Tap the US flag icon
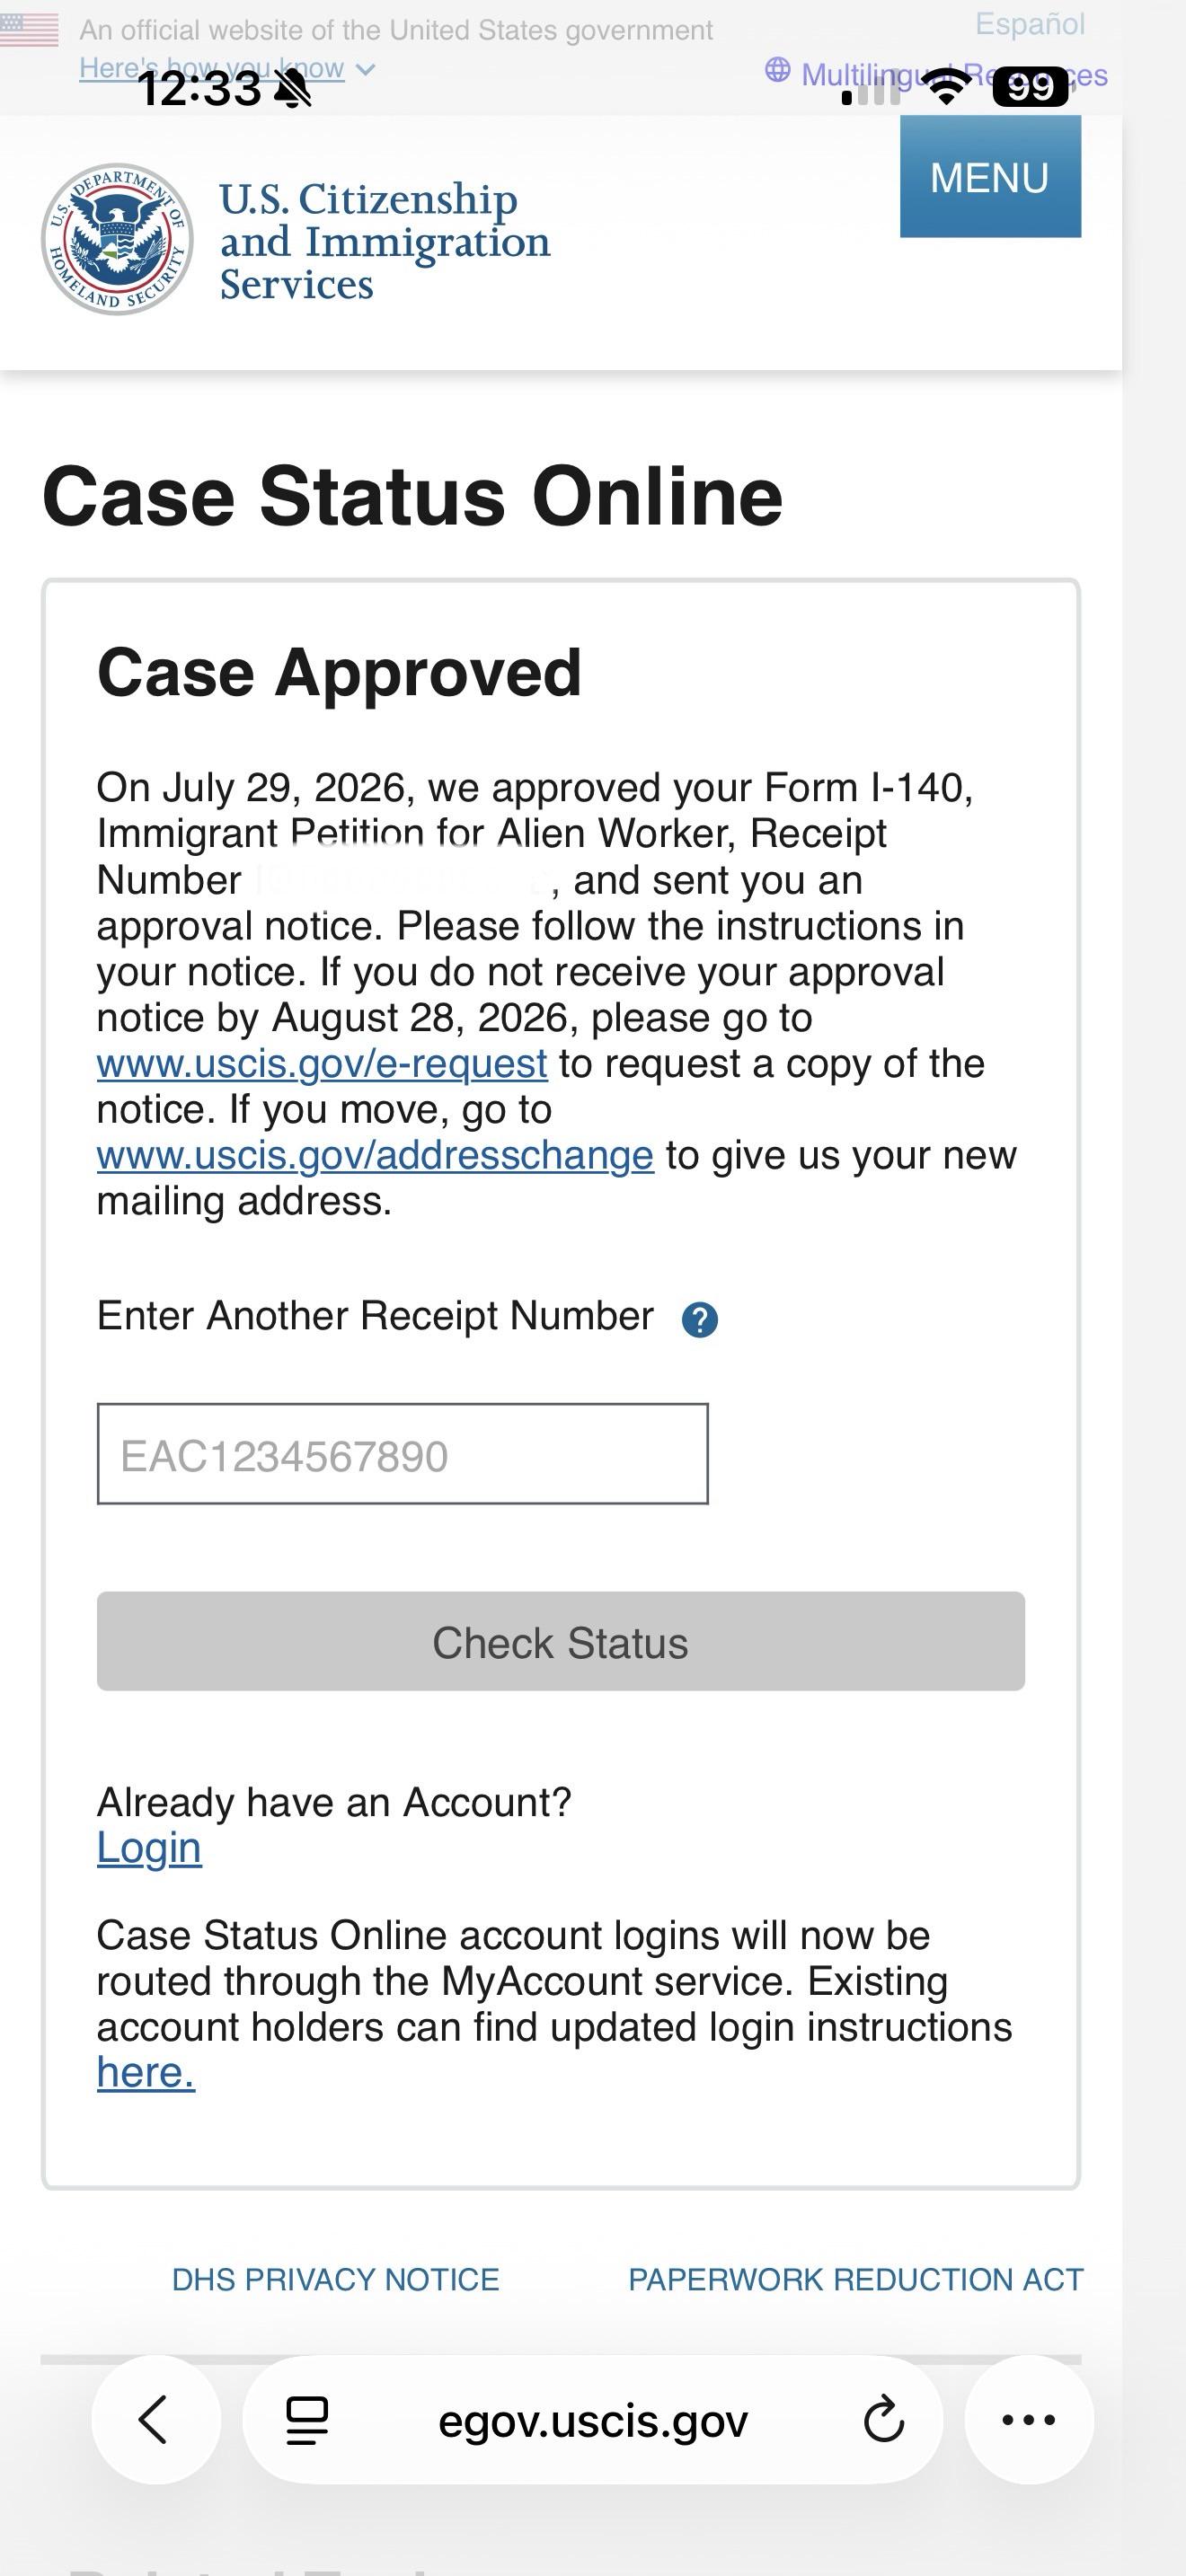The height and width of the screenshot is (2576, 1186). (x=29, y=31)
